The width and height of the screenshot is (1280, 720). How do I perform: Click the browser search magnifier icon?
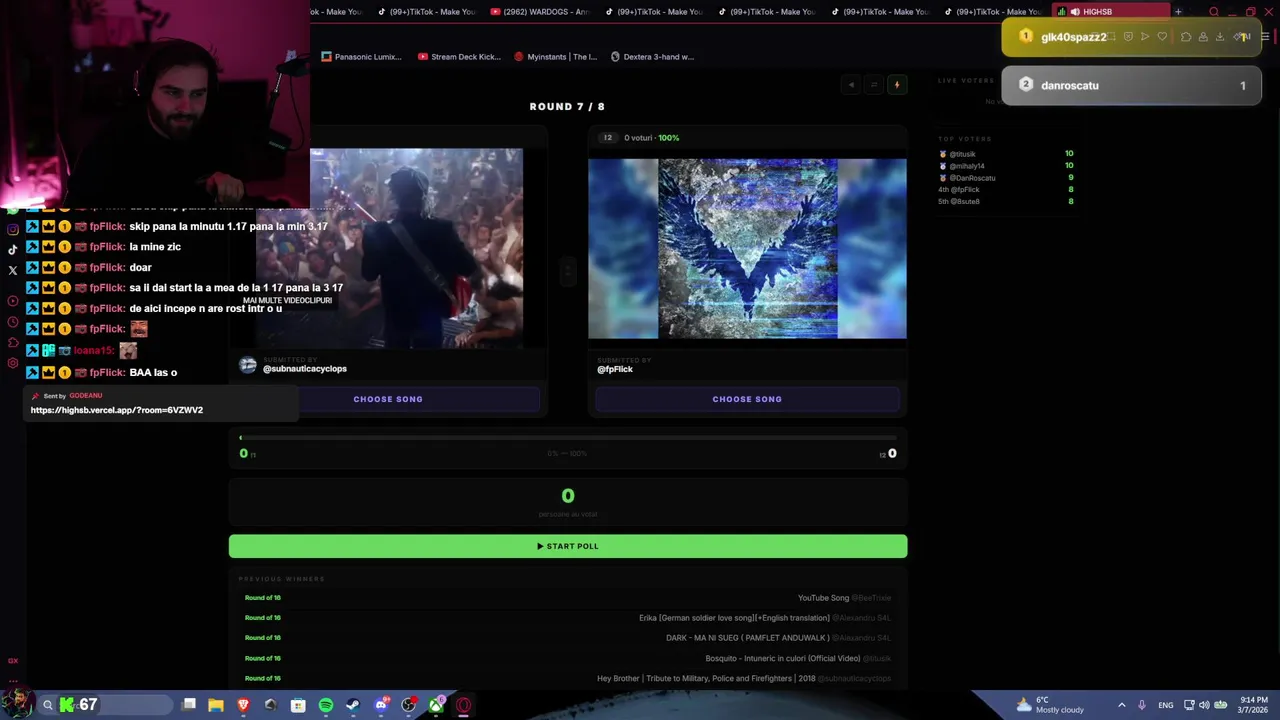tap(1214, 12)
